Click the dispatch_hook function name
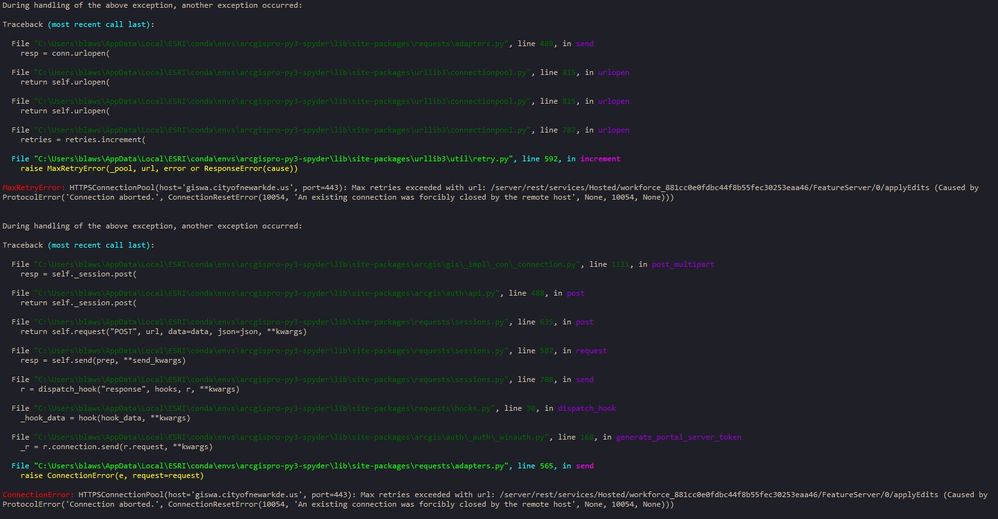The image size is (998, 519). pos(587,408)
